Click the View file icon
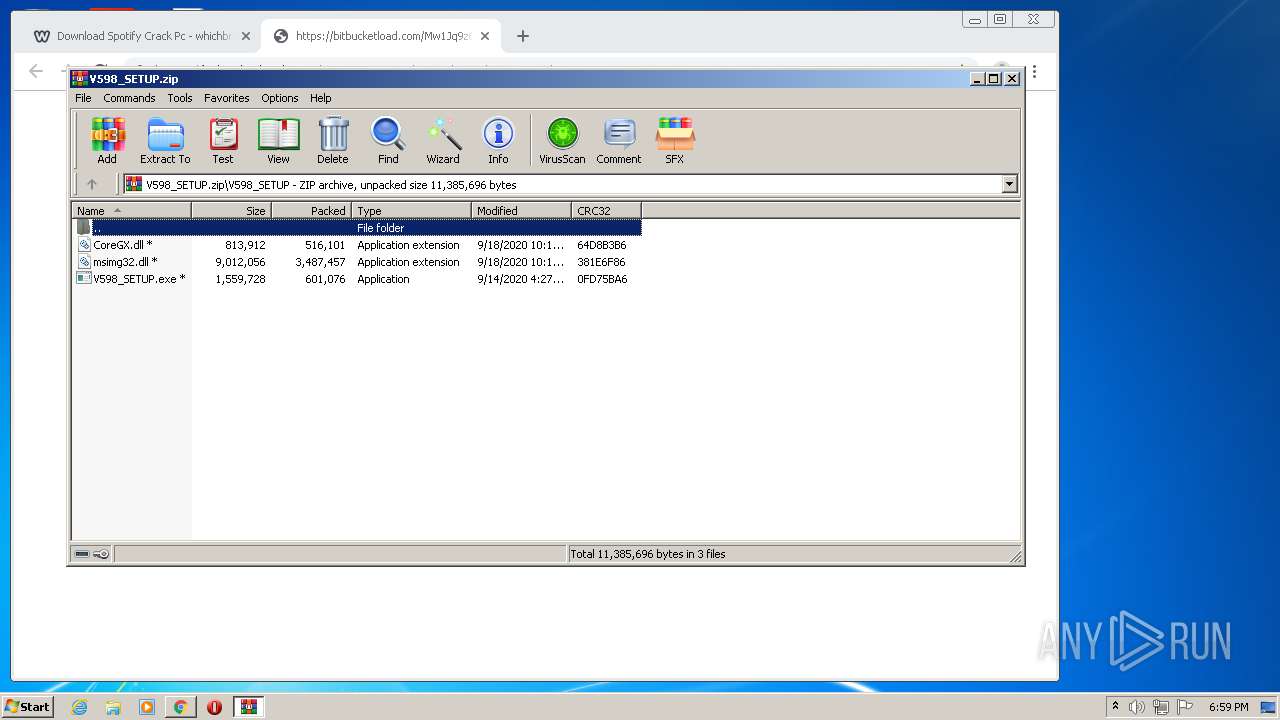Image resolution: width=1280 pixels, height=720 pixels. click(278, 141)
